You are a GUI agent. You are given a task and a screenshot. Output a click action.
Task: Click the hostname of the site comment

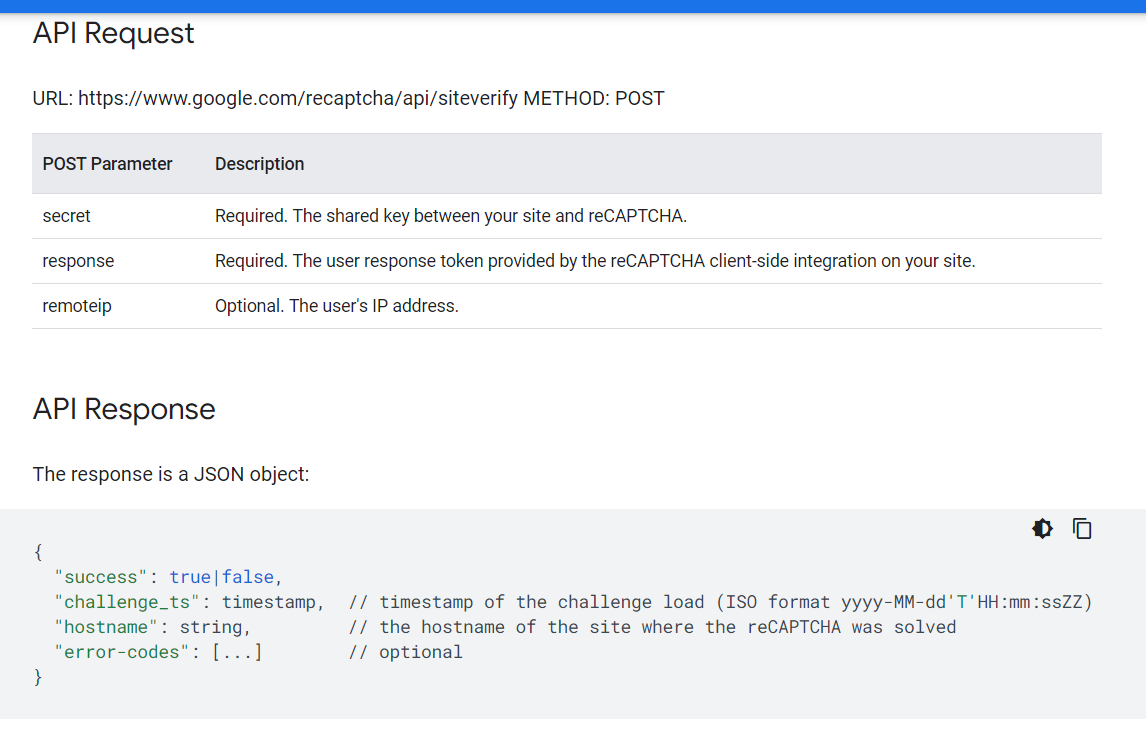(x=653, y=627)
